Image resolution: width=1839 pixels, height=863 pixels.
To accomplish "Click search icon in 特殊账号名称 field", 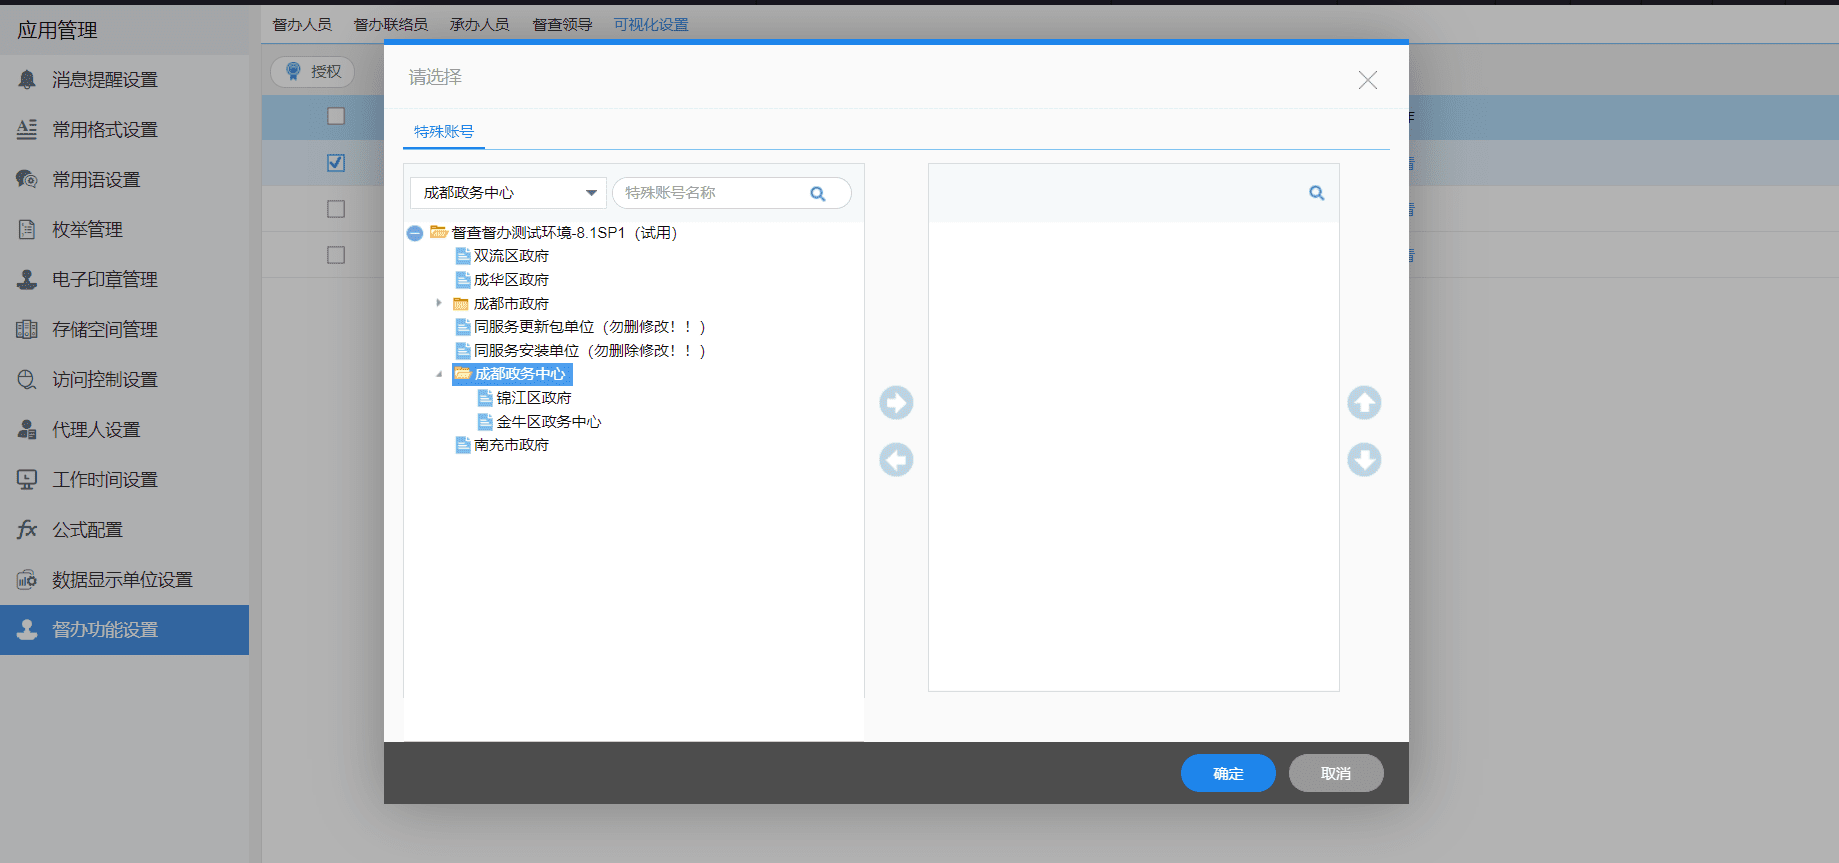I will (x=818, y=194).
